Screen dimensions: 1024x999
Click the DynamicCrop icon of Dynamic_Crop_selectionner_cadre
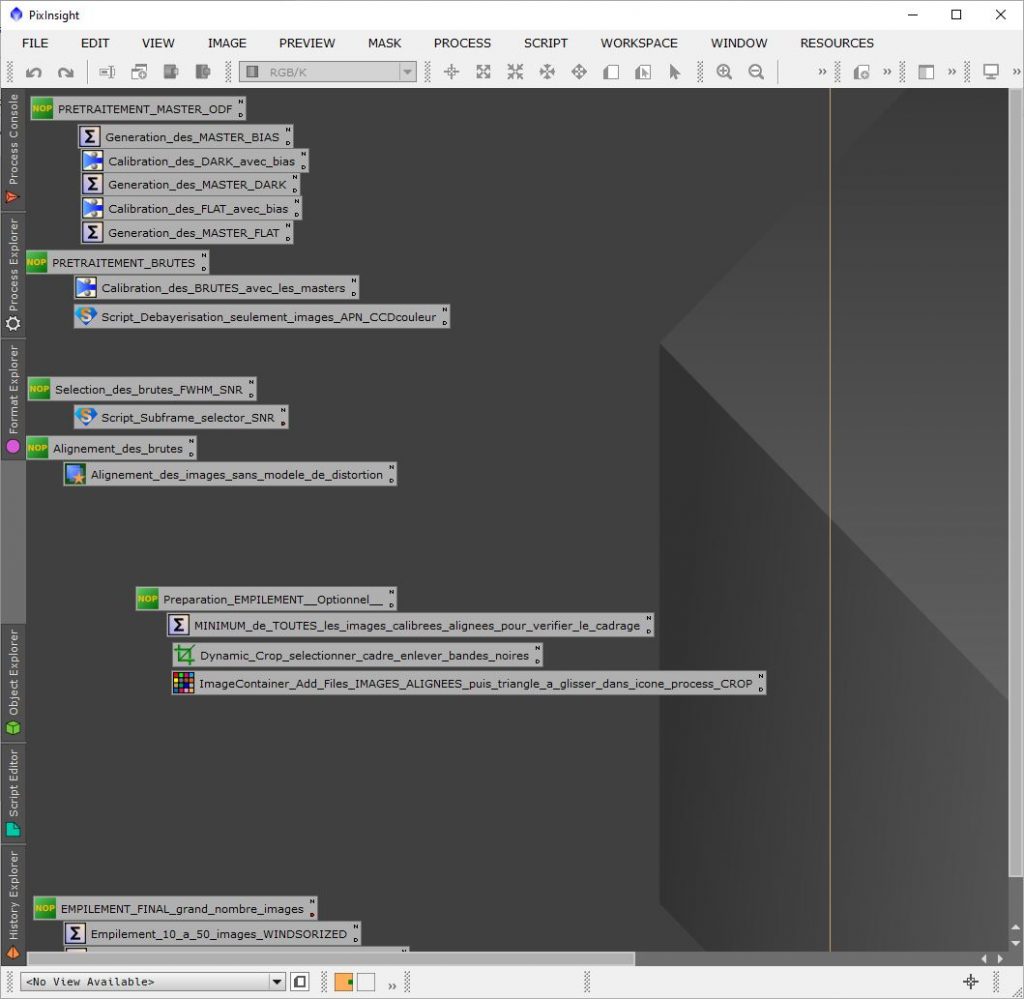tap(185, 655)
